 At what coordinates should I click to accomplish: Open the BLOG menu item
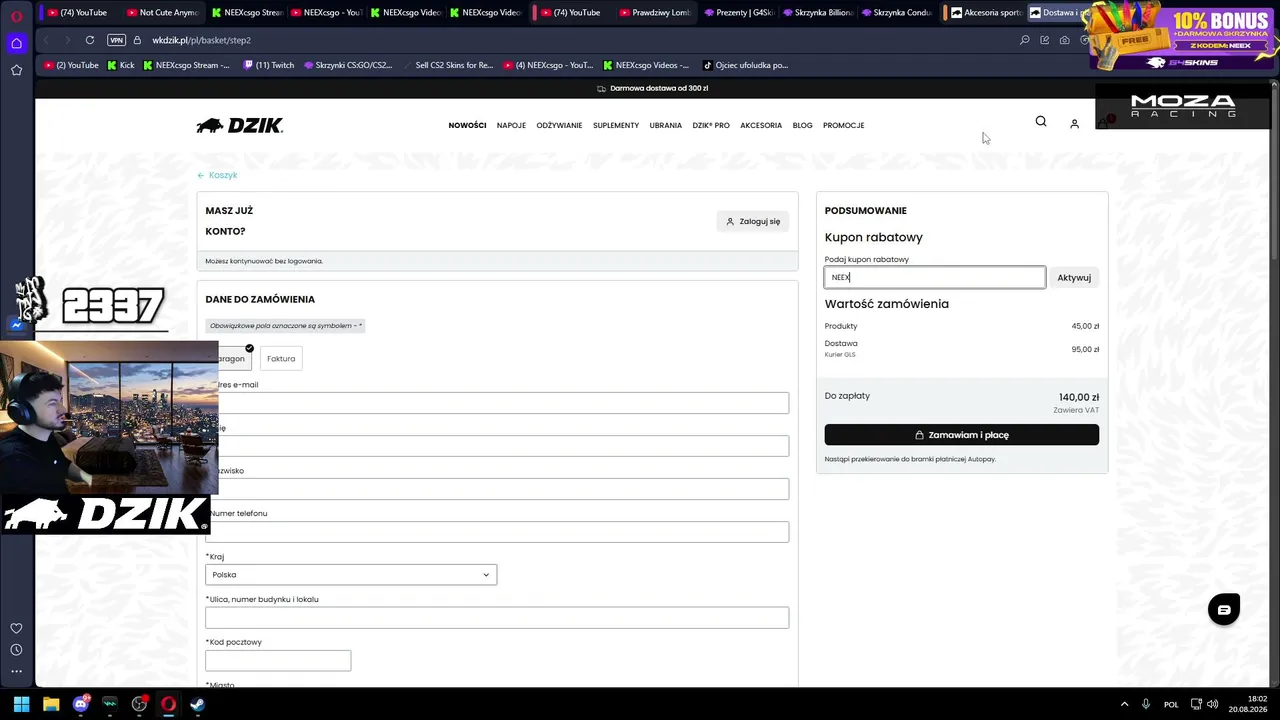(802, 125)
